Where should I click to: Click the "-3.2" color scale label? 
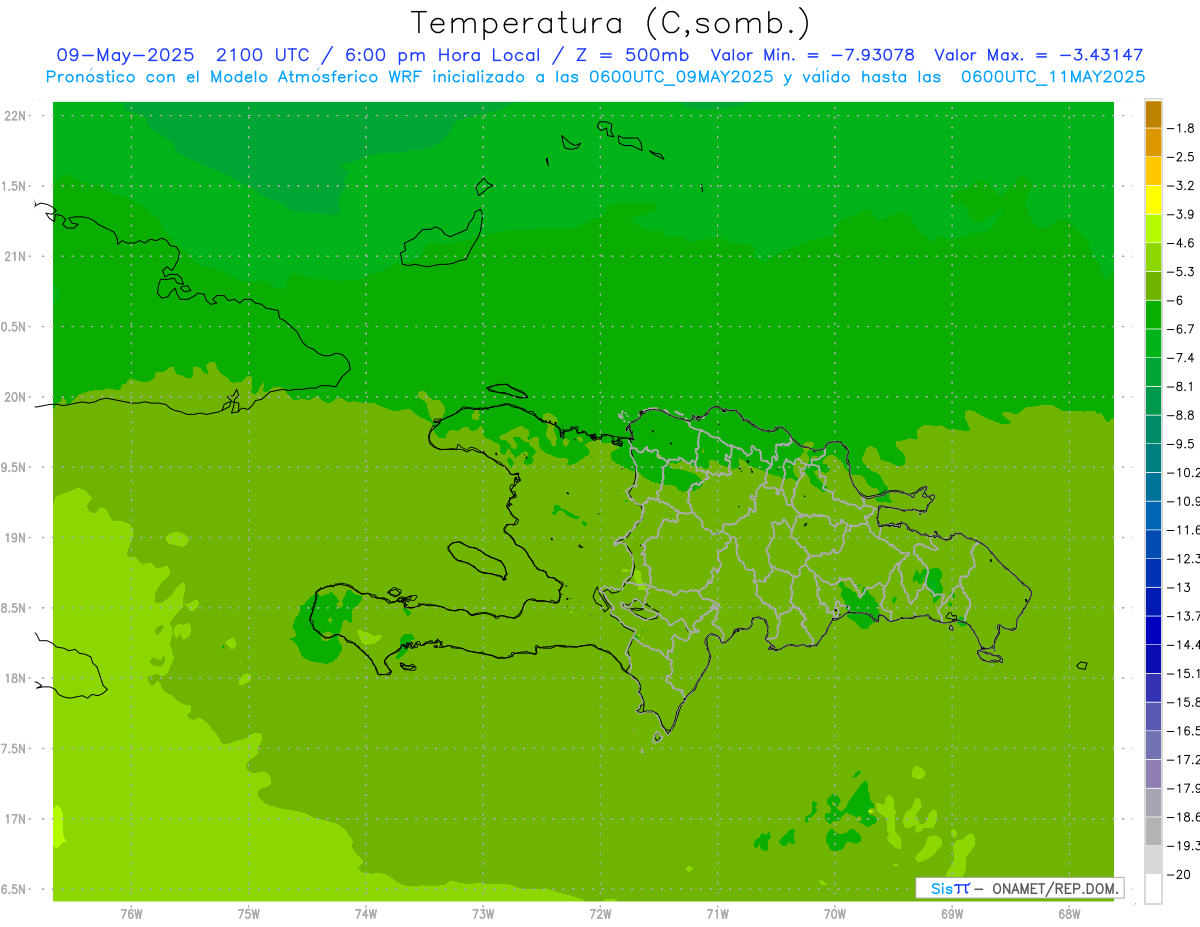coord(1181,186)
